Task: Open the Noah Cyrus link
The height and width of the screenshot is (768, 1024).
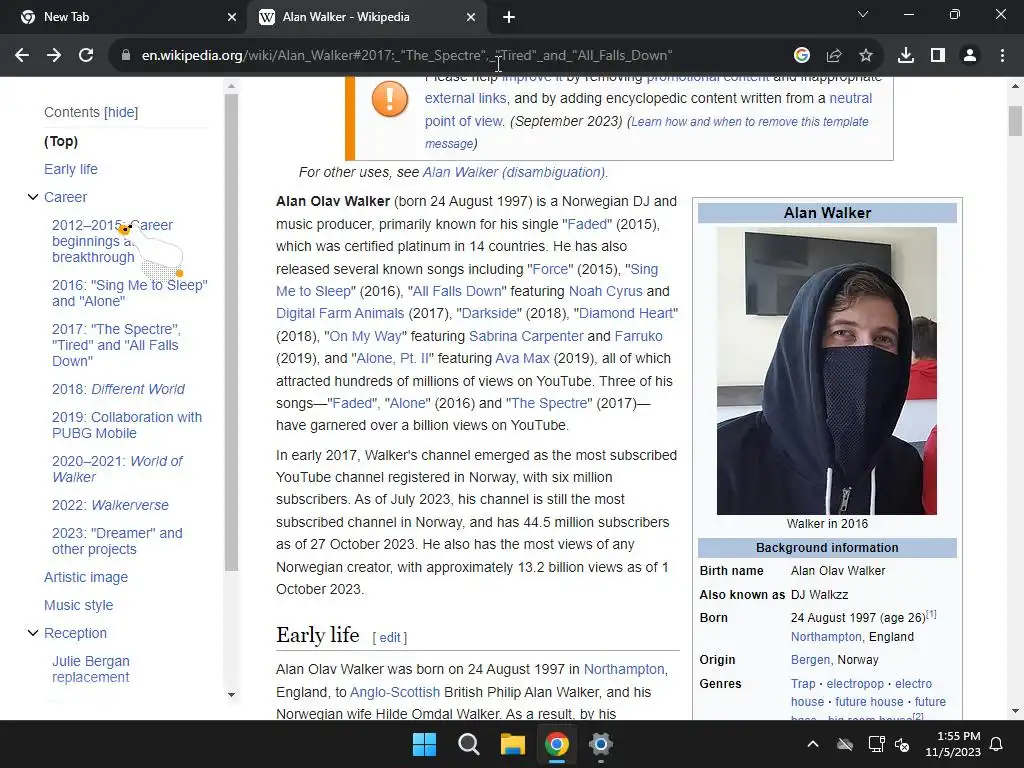Action: tap(605, 291)
